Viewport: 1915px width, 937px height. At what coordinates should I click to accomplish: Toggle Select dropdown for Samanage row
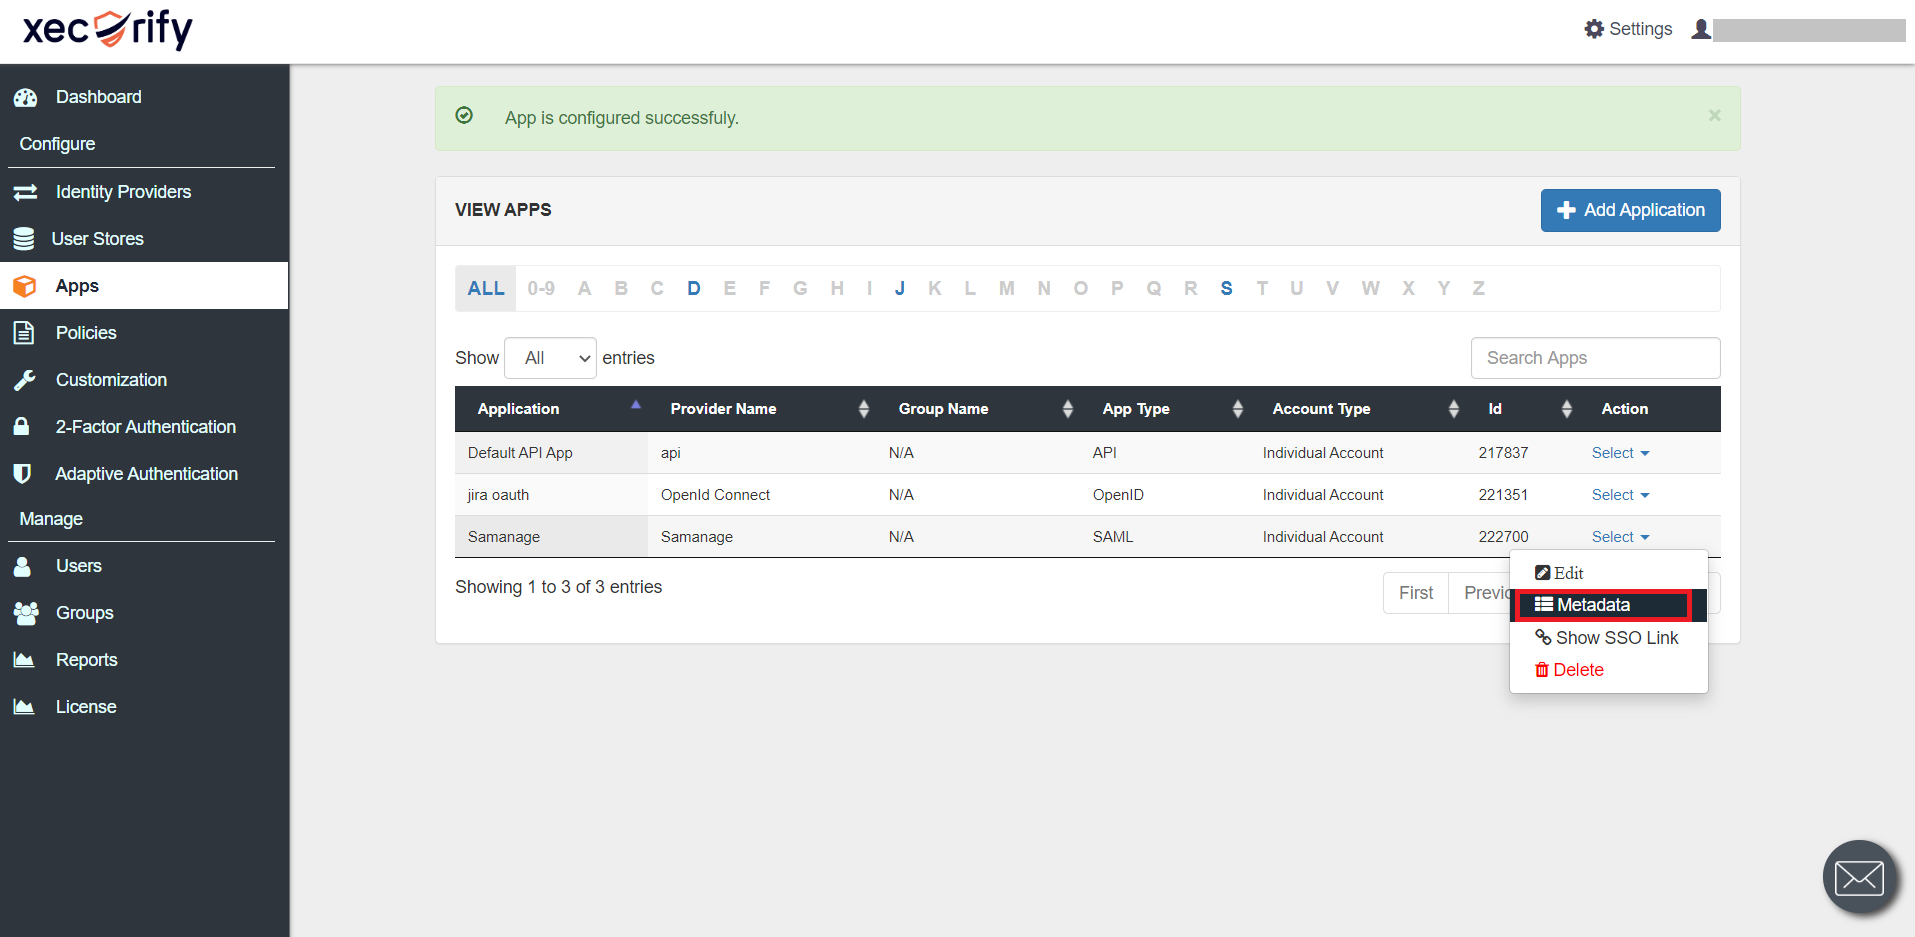1620,537
